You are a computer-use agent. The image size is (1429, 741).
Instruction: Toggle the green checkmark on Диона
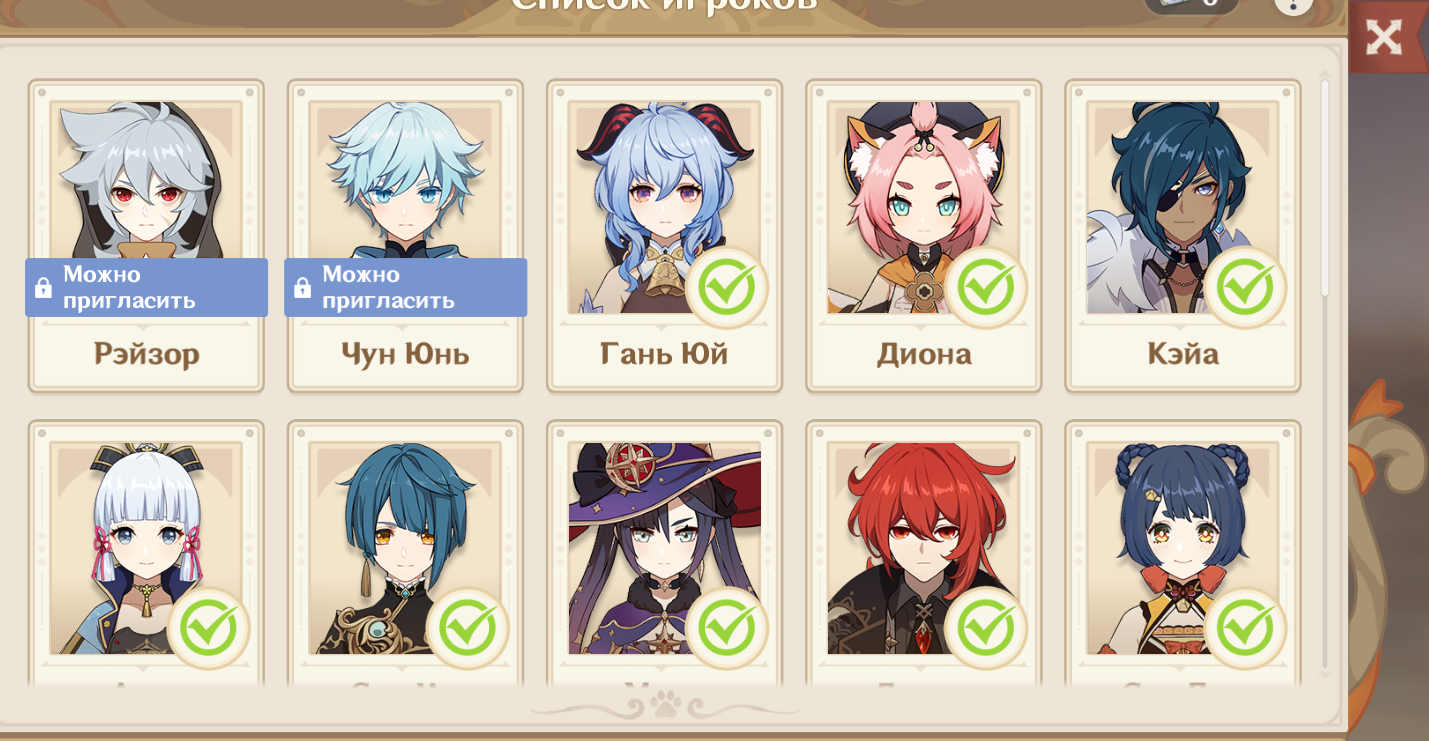click(986, 288)
